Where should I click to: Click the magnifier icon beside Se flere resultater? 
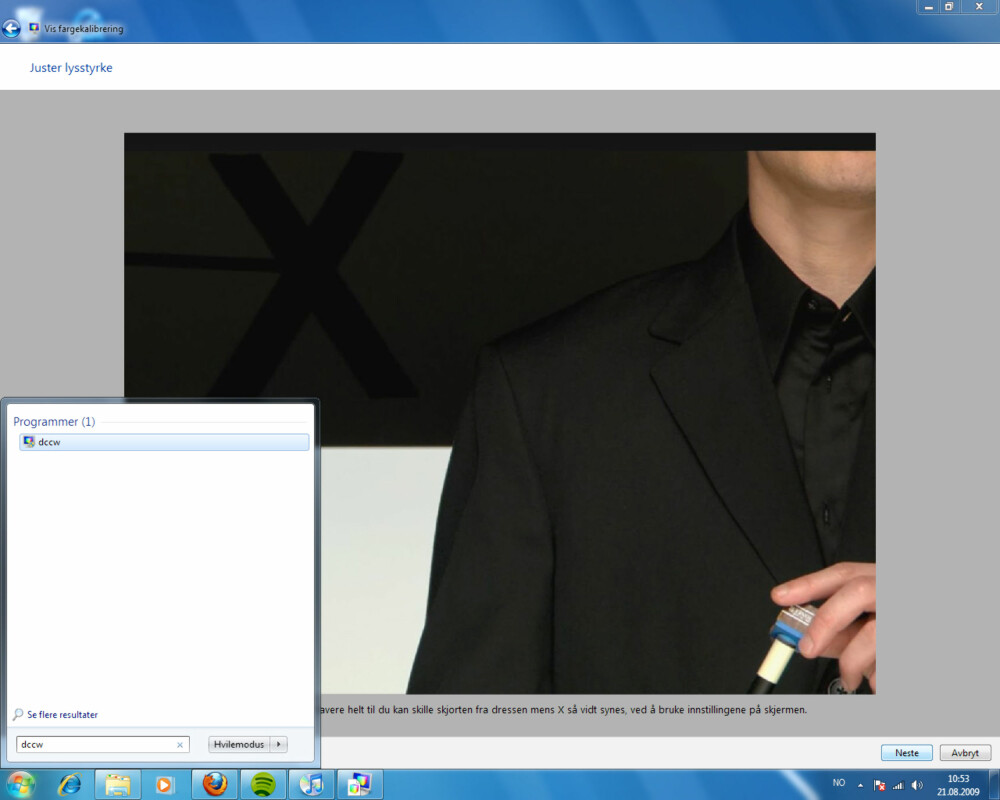pyautogui.click(x=18, y=715)
